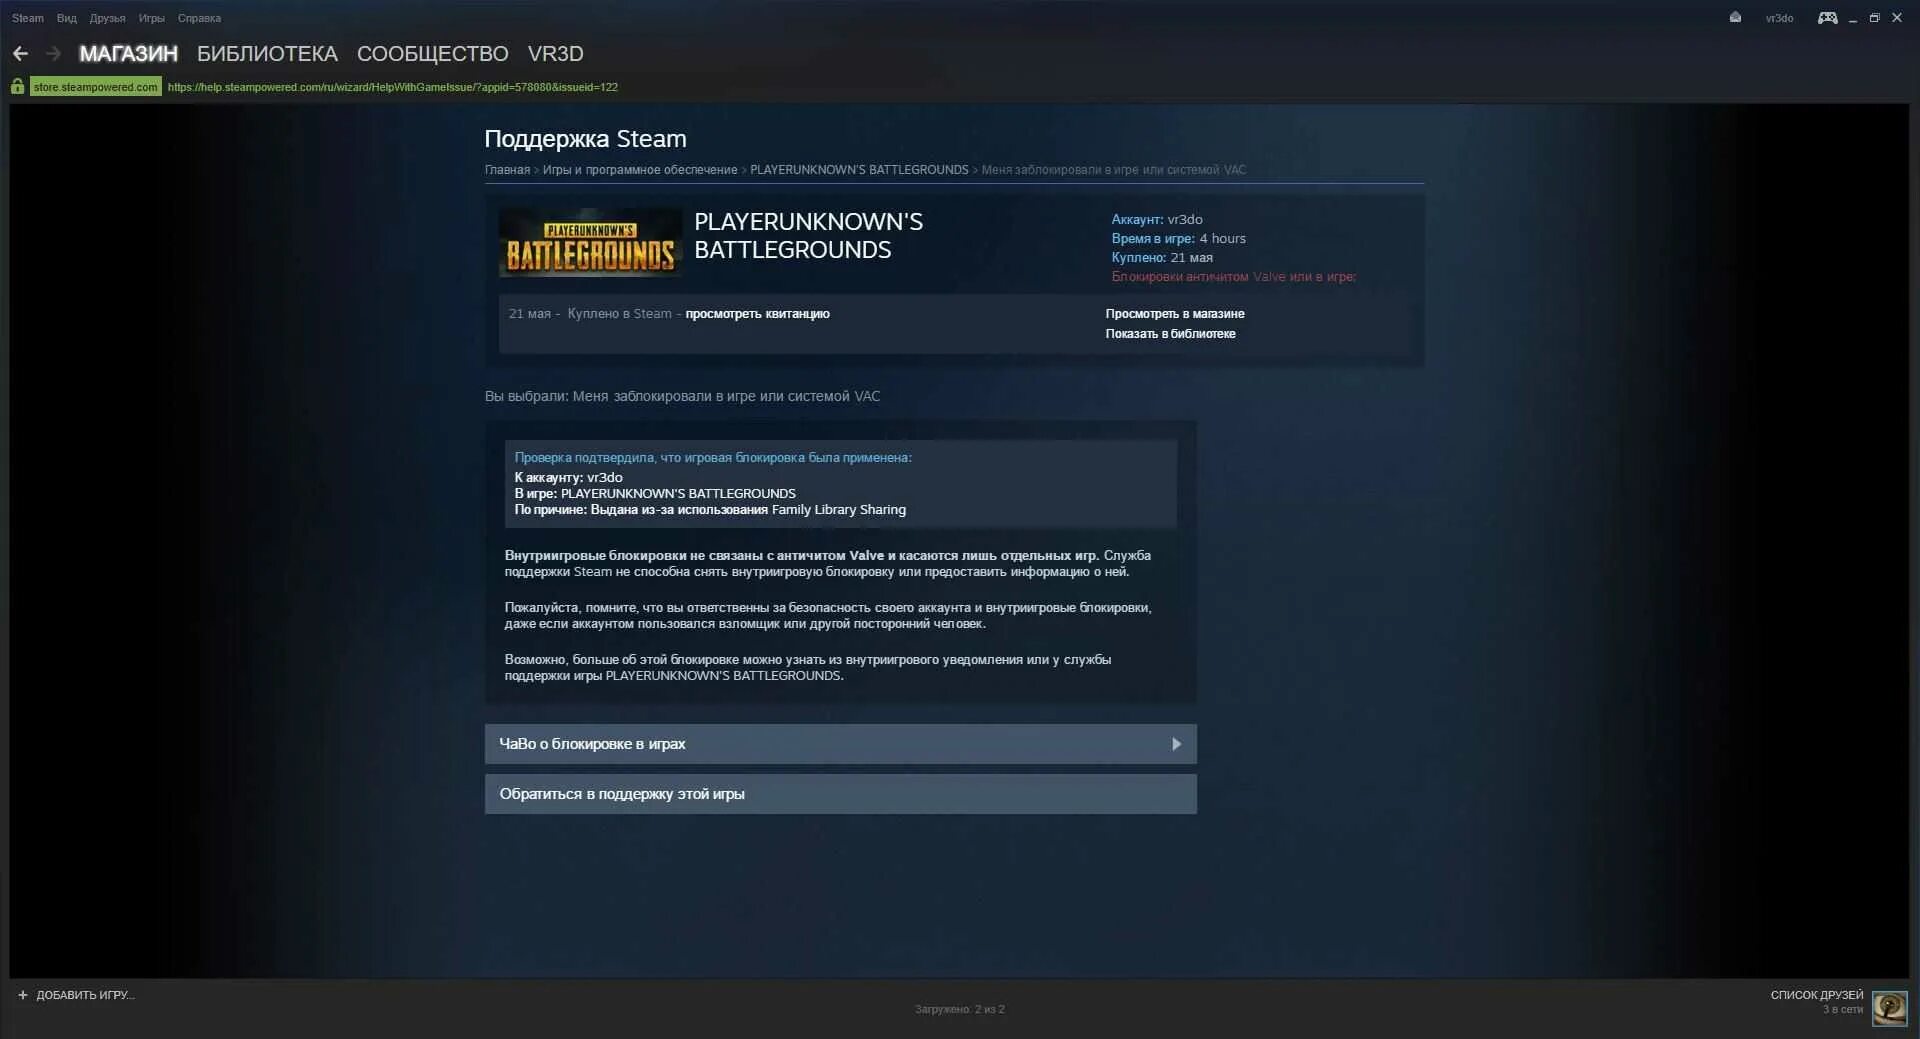Open Big Picture mode controller icon
The height and width of the screenshot is (1039, 1920).
click(1827, 18)
